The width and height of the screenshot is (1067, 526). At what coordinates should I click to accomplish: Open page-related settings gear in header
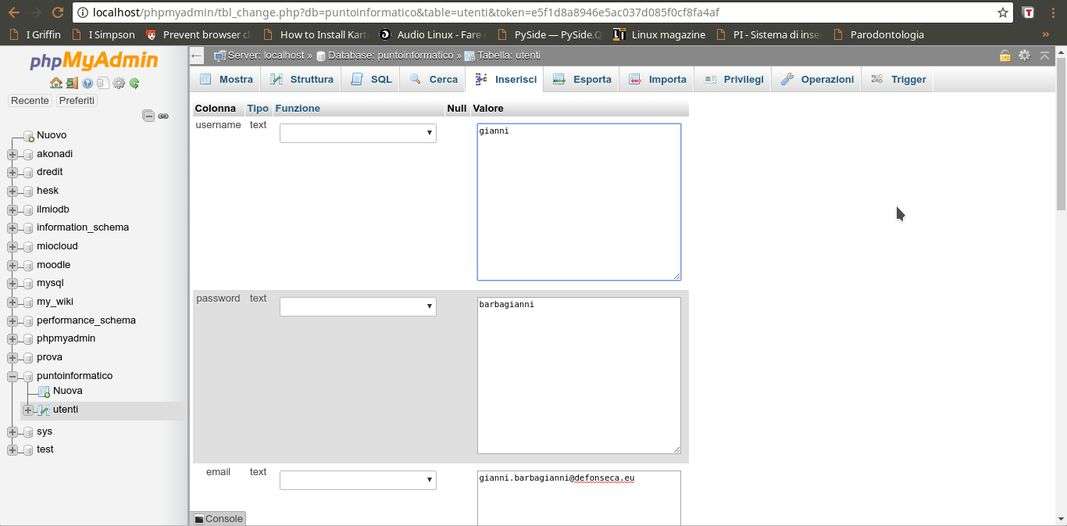click(1023, 56)
